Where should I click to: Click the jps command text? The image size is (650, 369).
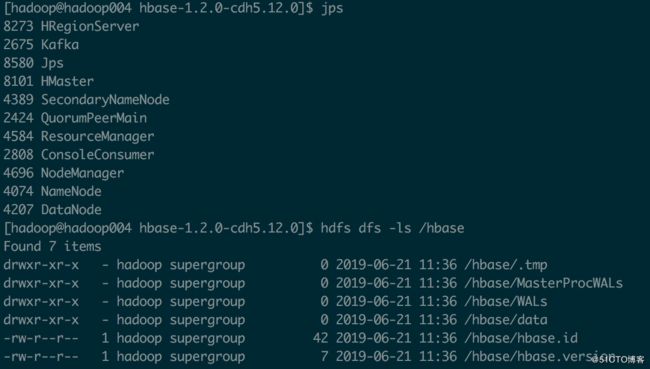pos(332,9)
